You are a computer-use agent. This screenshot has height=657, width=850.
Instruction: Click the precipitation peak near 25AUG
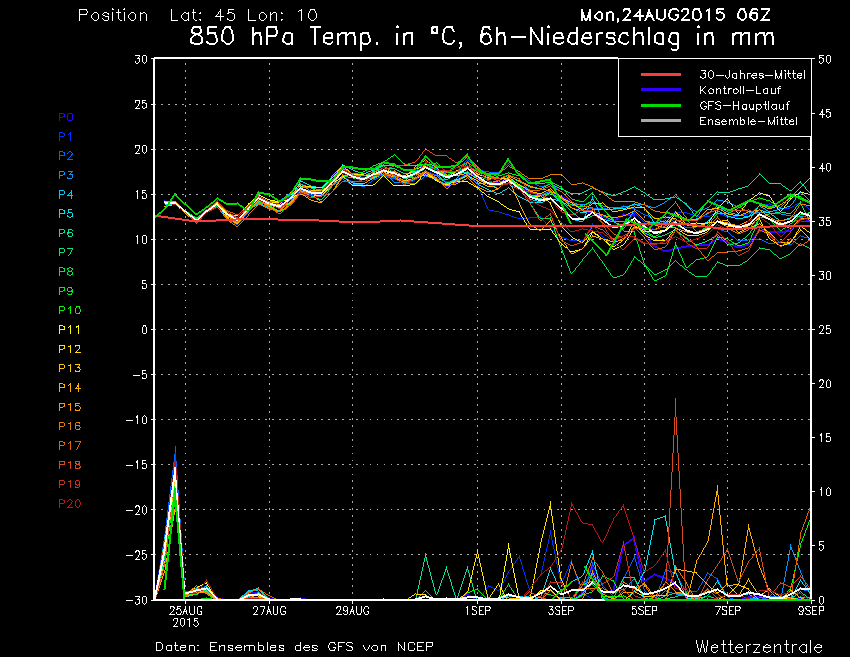tap(175, 448)
